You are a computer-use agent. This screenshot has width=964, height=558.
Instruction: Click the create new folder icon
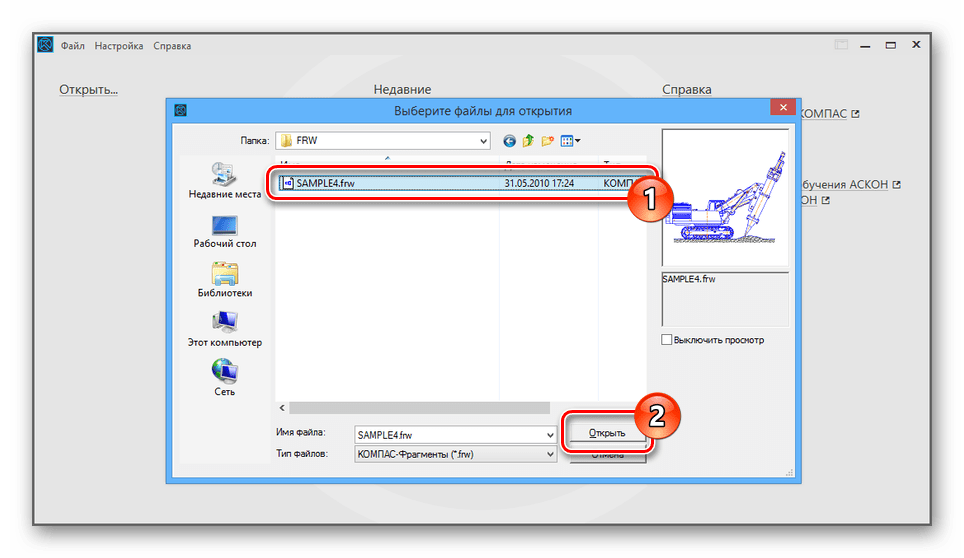(547, 141)
